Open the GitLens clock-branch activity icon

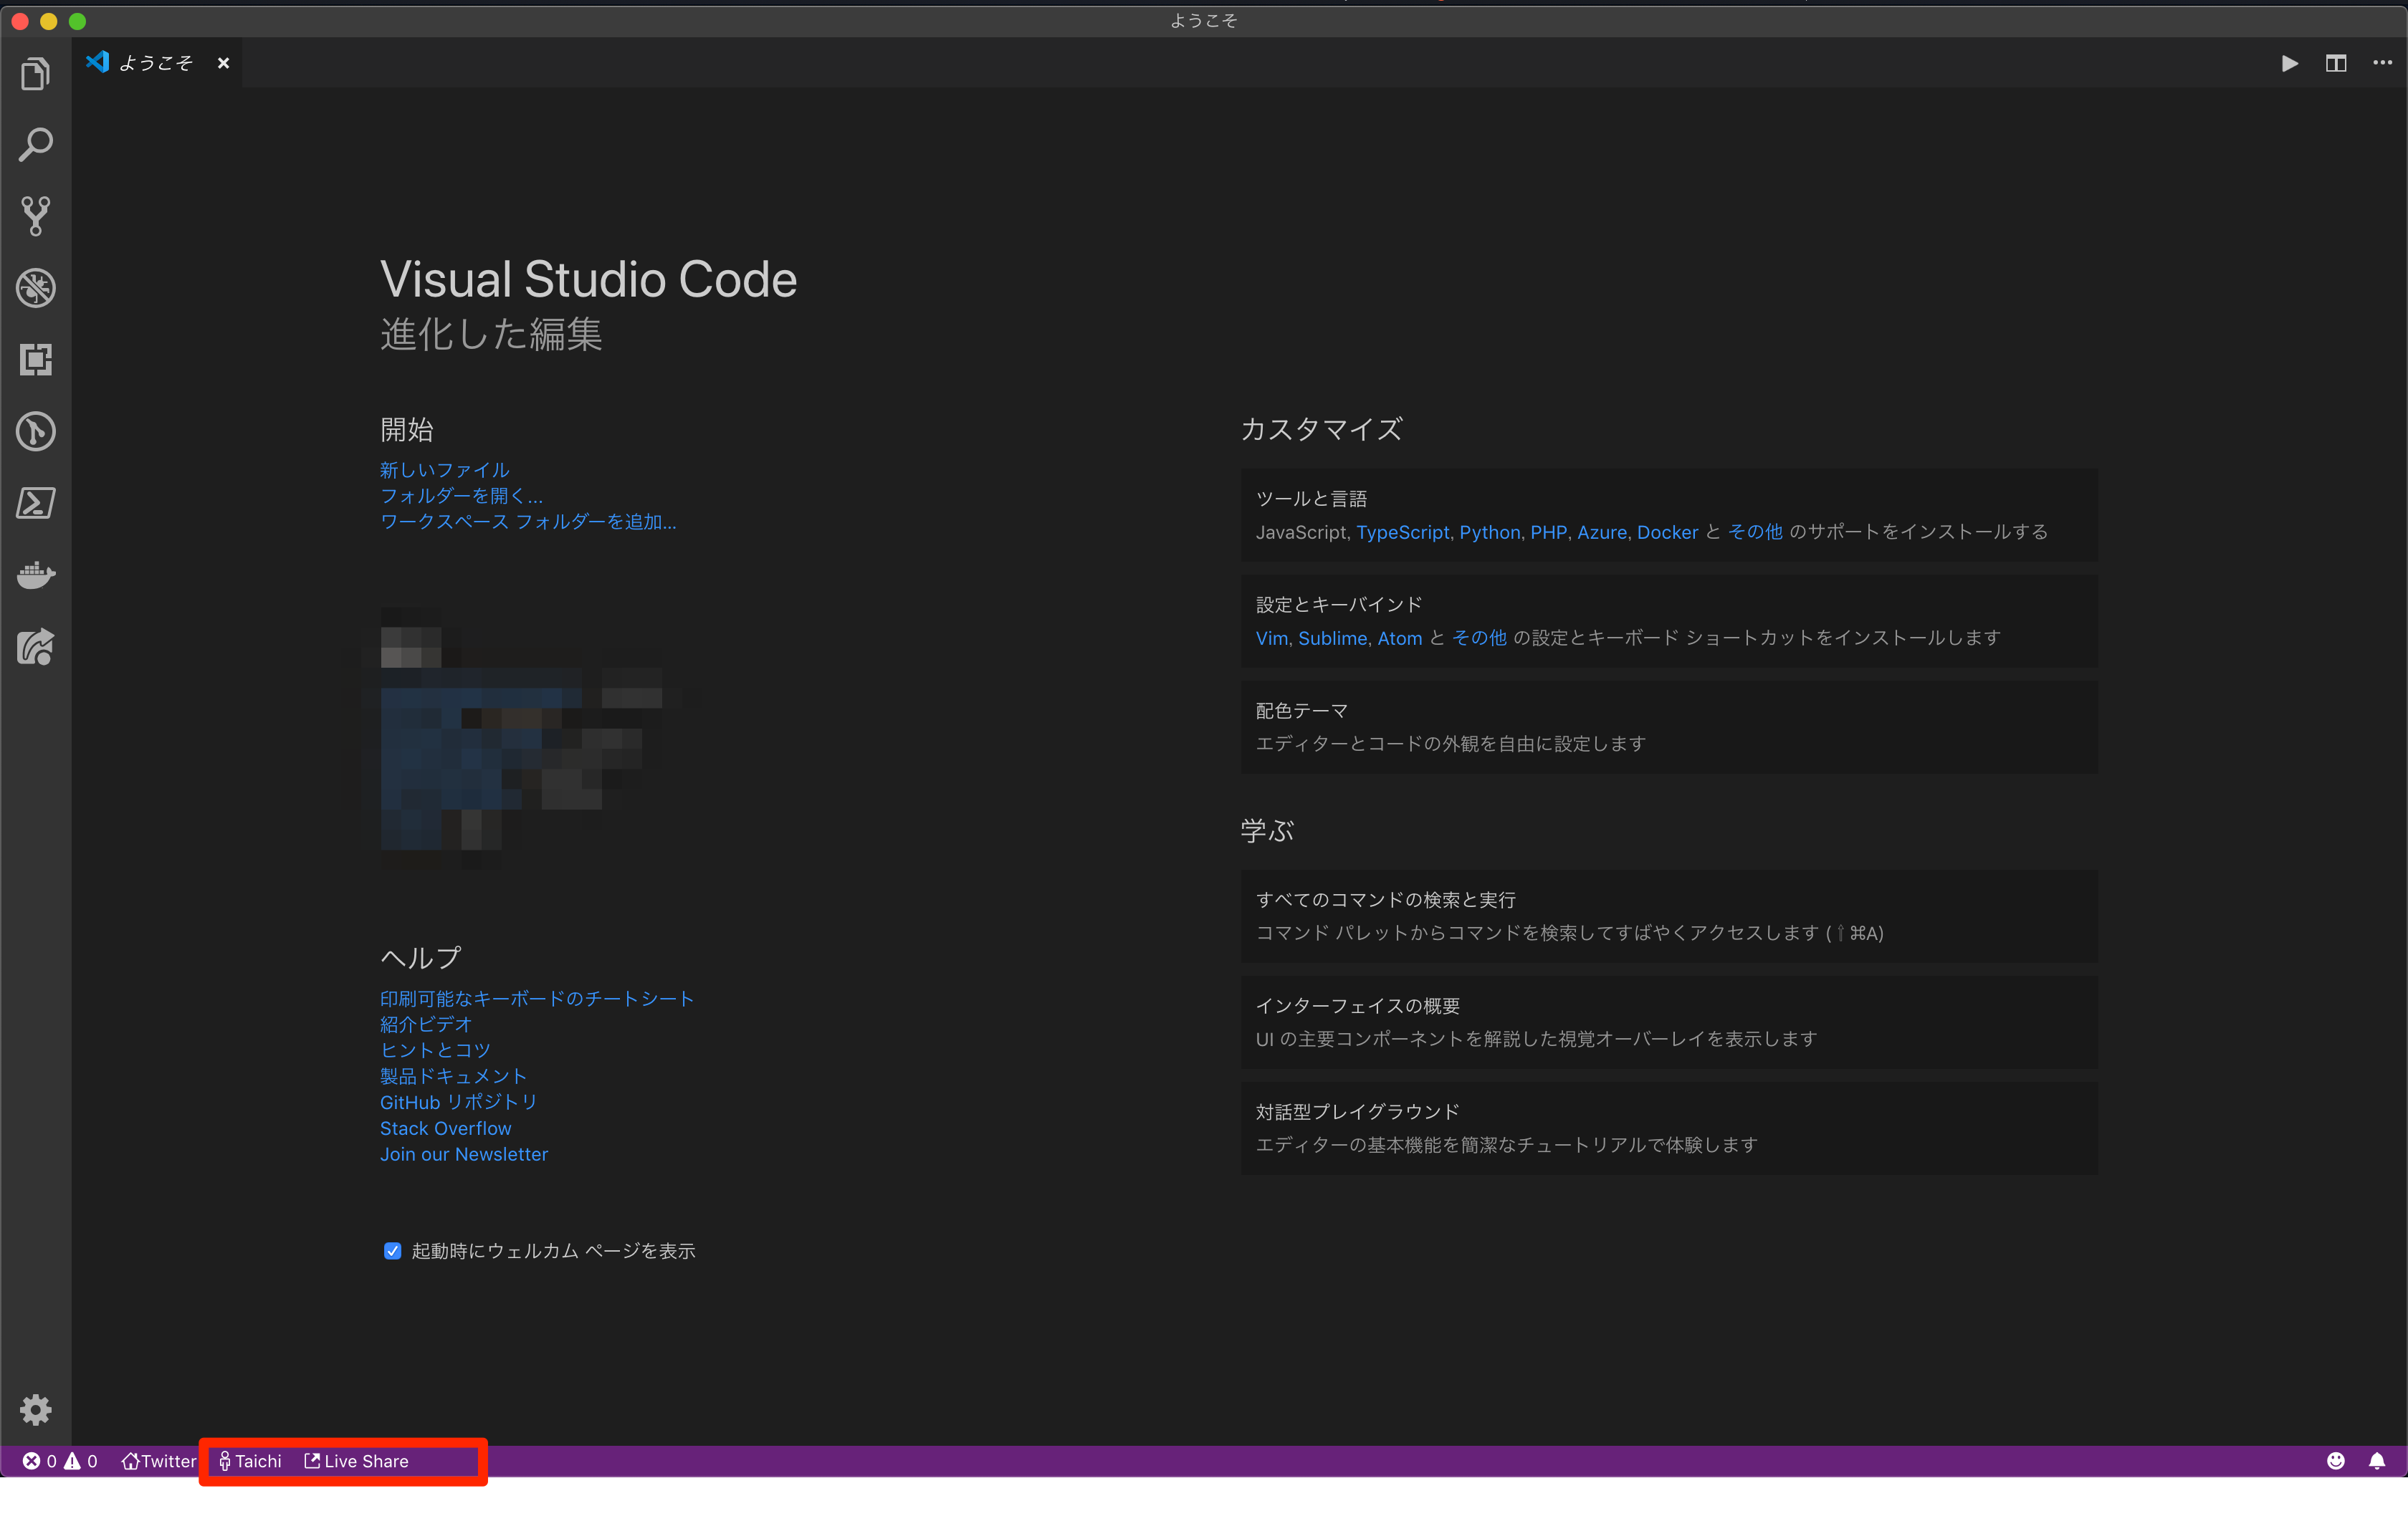(35, 432)
